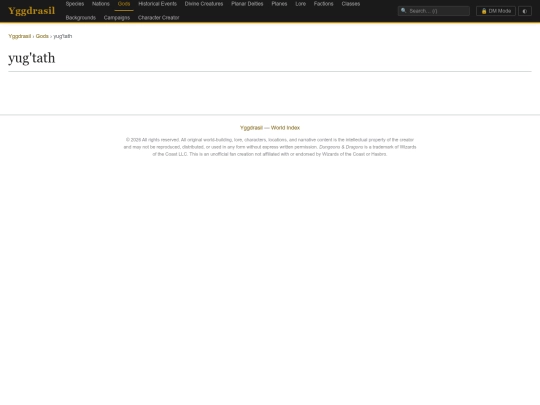Focus the Search input field
The image size is (540, 405).
pyautogui.click(x=434, y=11)
